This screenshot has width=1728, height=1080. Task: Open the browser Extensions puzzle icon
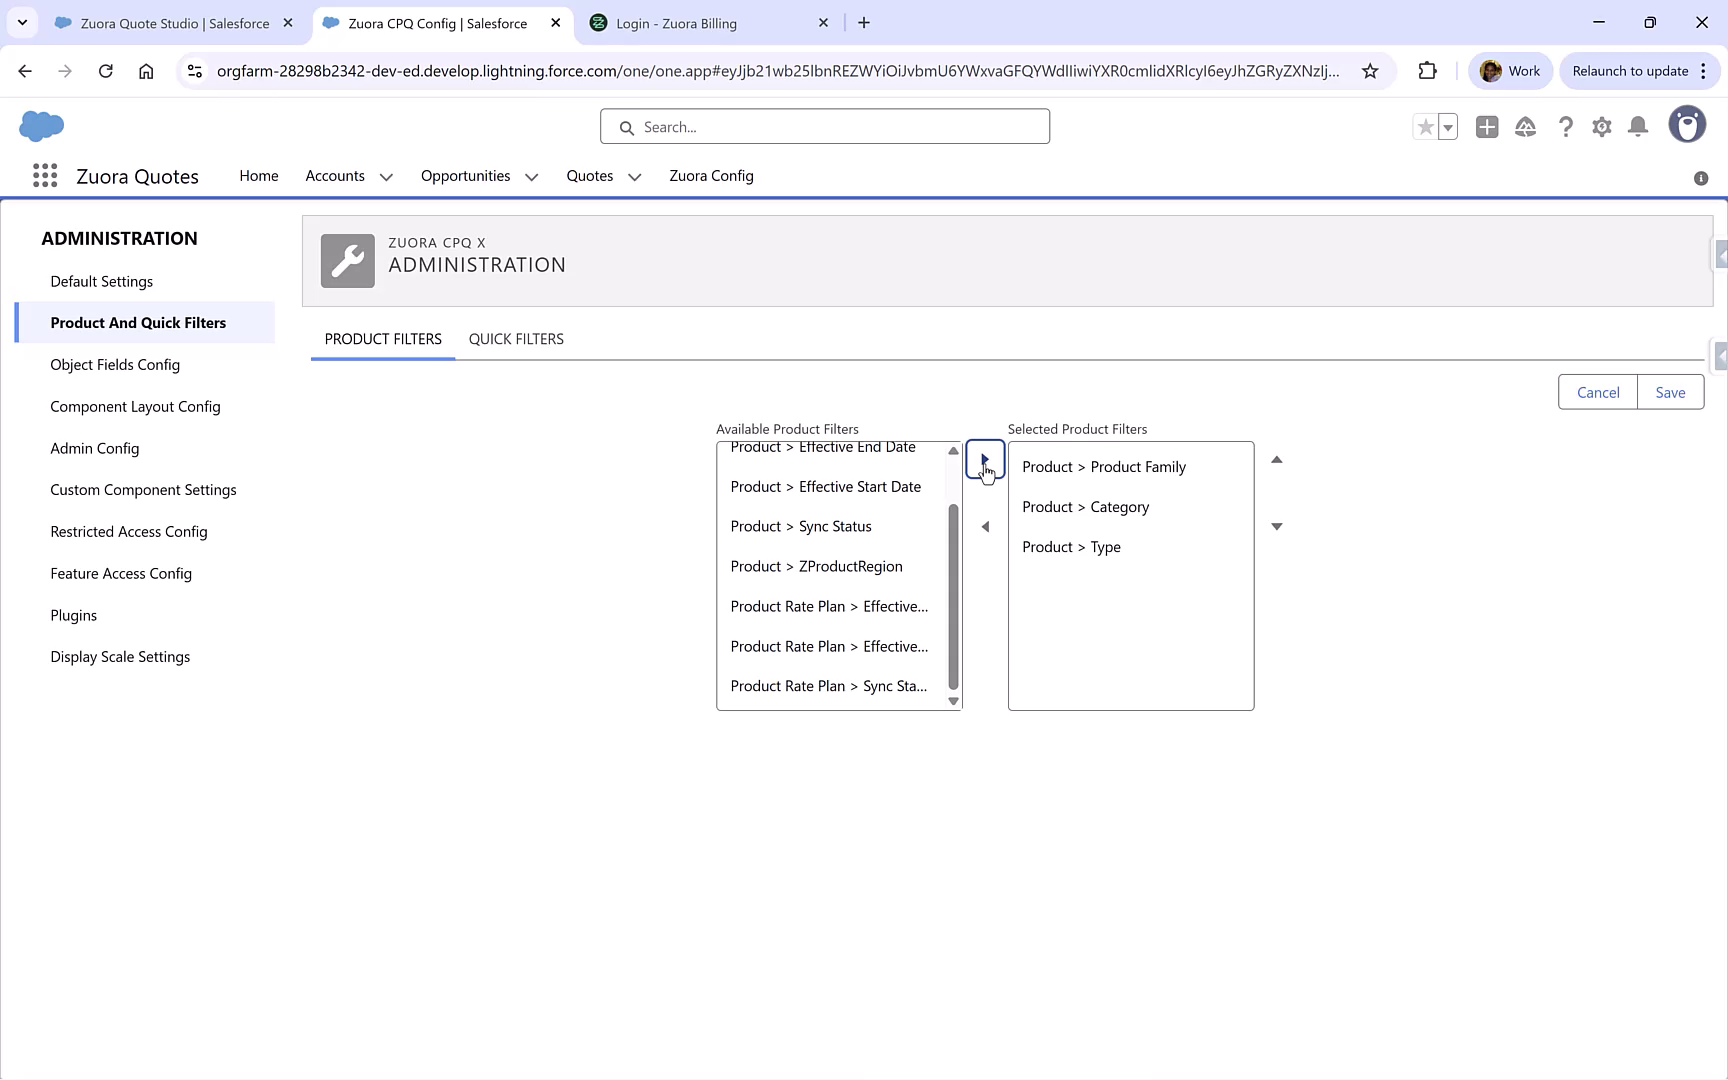click(1427, 71)
